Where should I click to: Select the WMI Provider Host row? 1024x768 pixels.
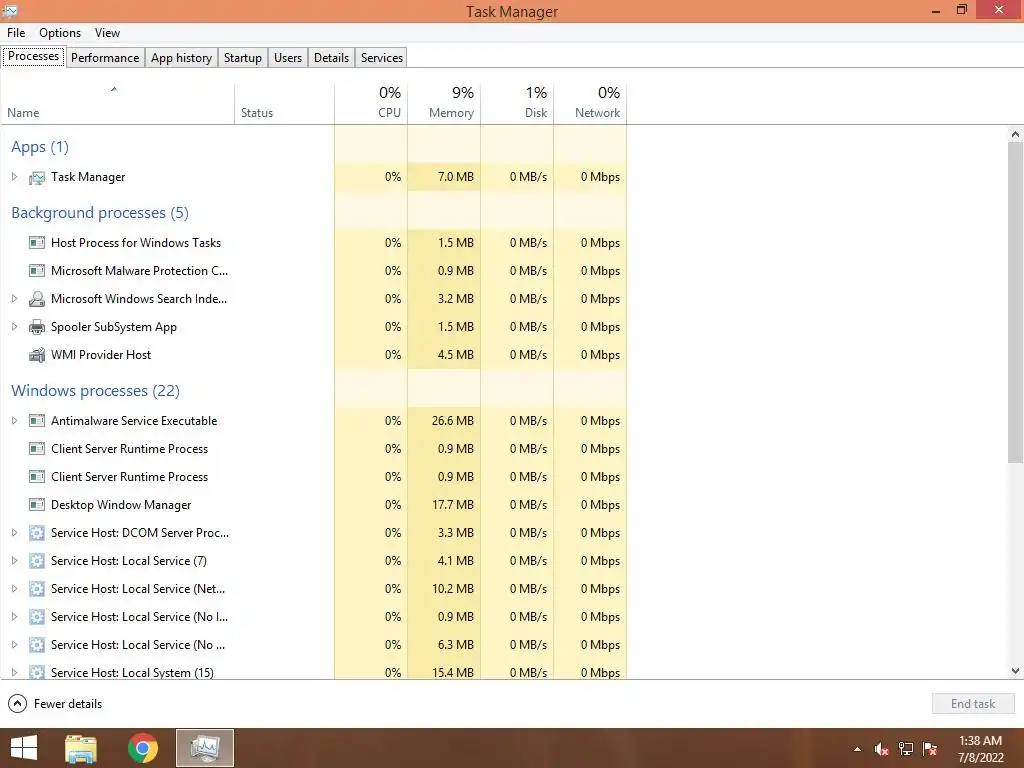(x=313, y=355)
